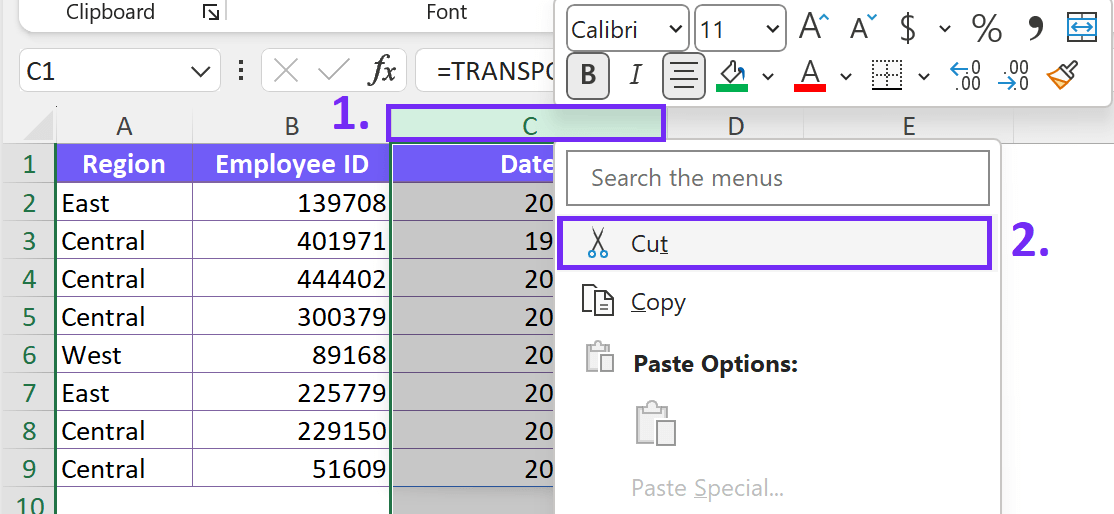Open Fill Color dropdown arrow
Screen dimensions: 1114x514
768,76
